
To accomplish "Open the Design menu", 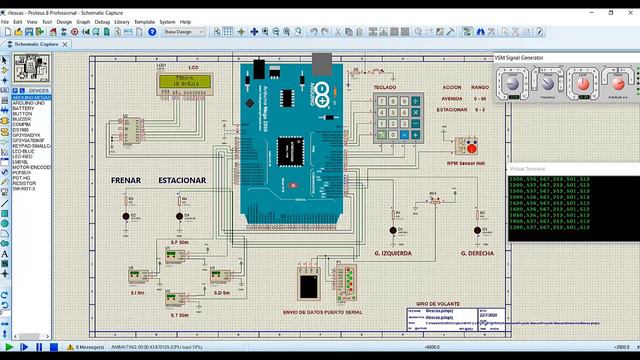I will [x=64, y=22].
